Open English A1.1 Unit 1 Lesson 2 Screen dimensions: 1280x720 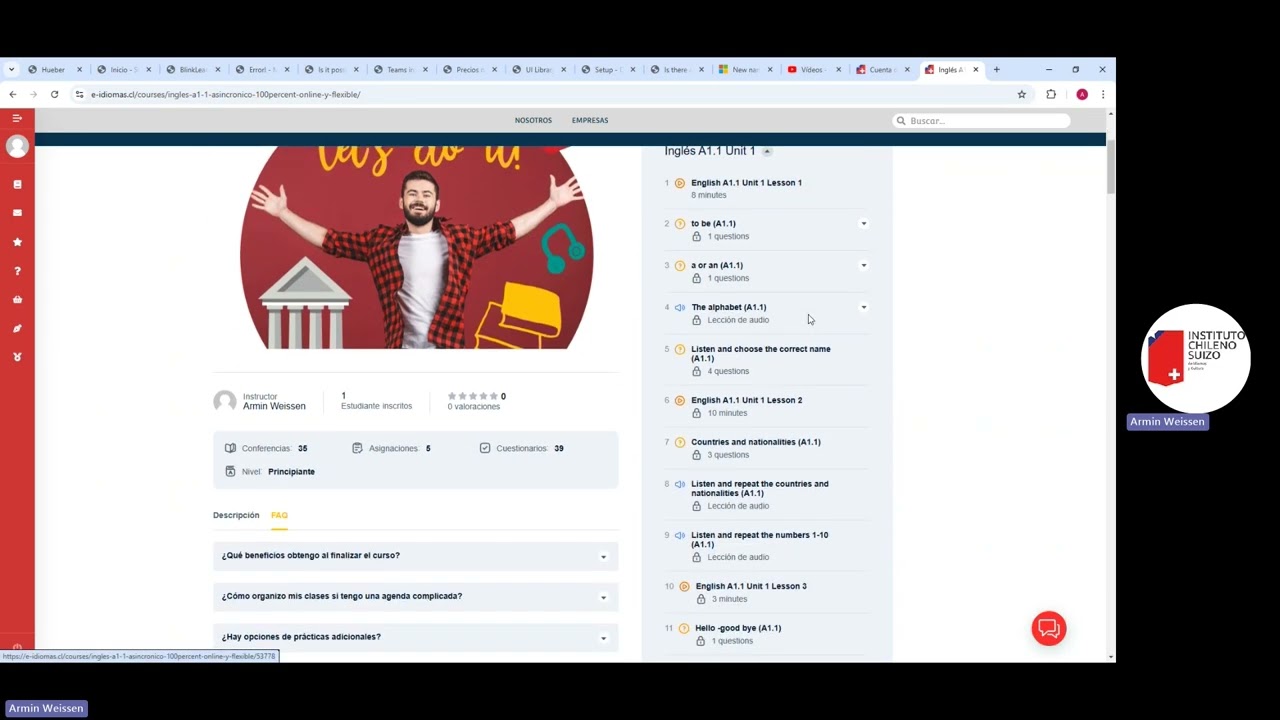746,400
